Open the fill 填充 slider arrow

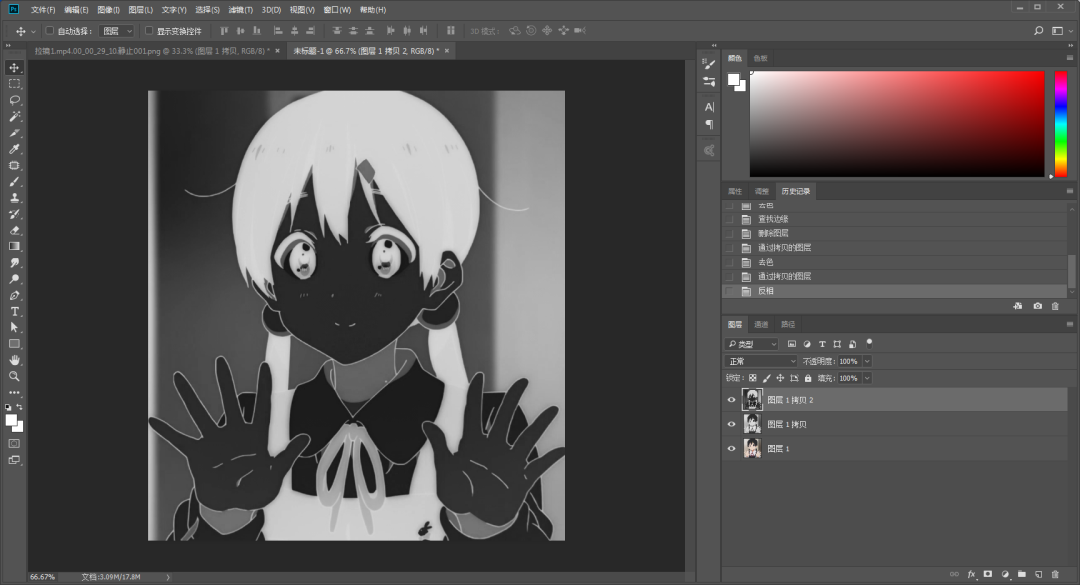[x=867, y=378]
